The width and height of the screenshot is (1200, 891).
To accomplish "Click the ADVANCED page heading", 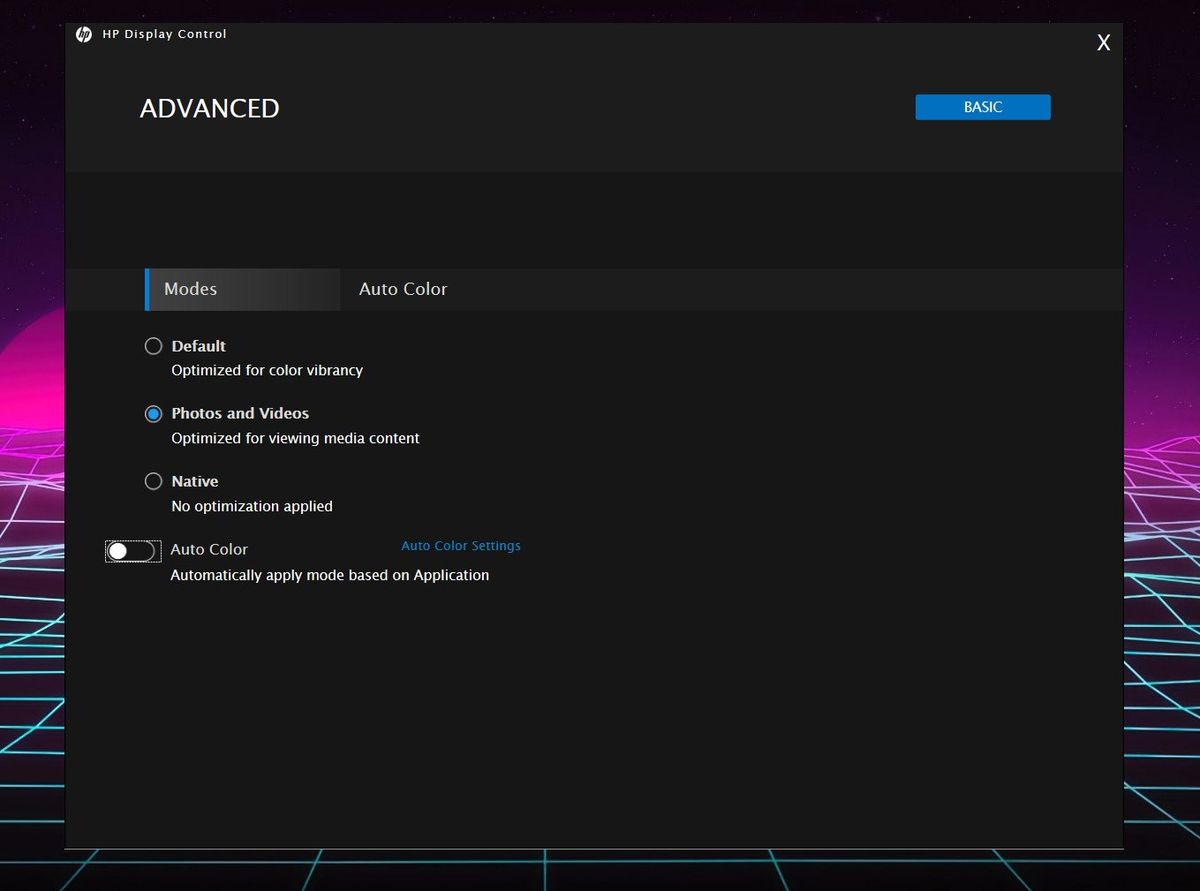I will [209, 108].
